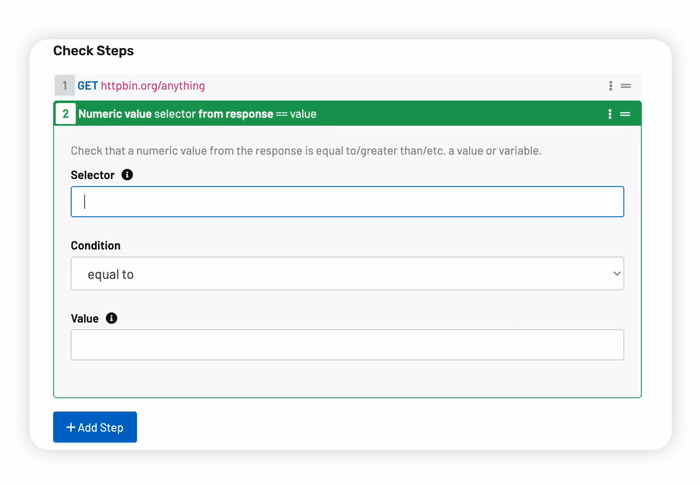
Task: Open the Condition dropdown set to equal to
Action: point(347,274)
